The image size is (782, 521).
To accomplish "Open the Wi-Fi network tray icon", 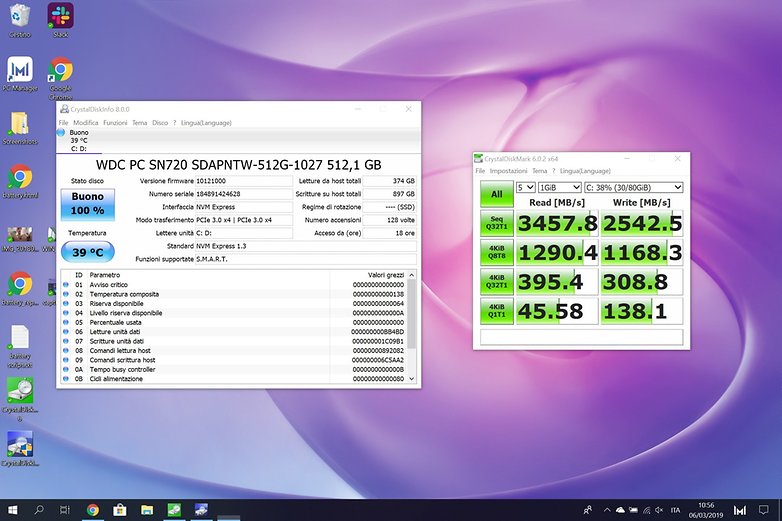I will coord(646,510).
